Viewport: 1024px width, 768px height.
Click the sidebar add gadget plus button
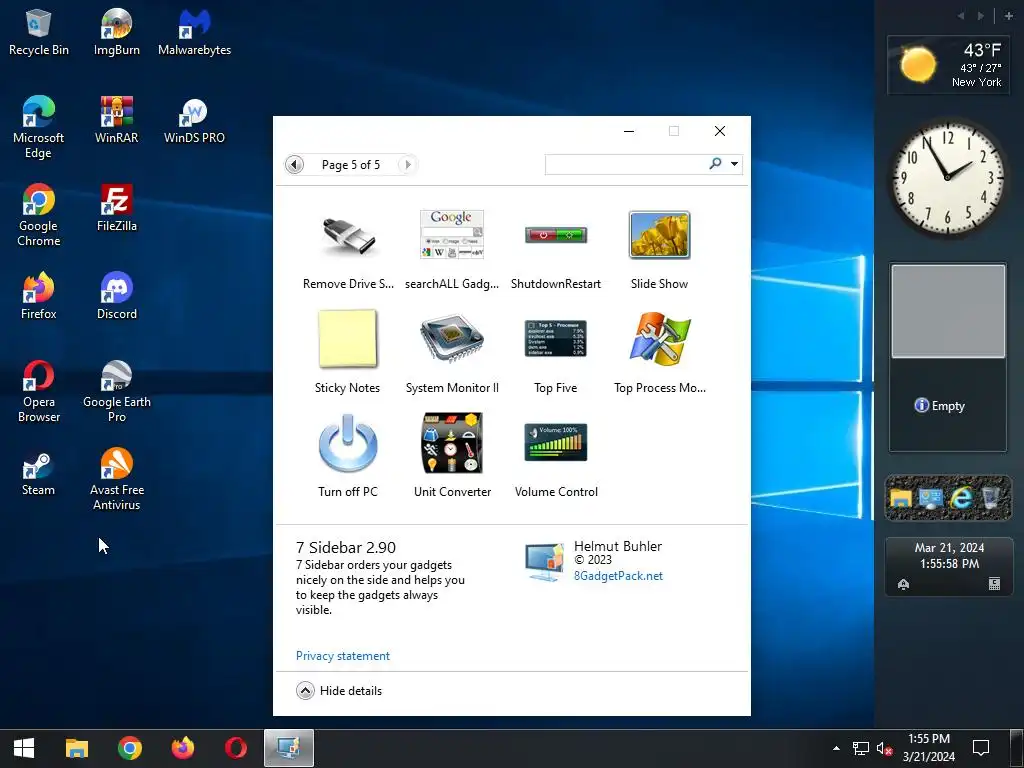pos(1009,16)
